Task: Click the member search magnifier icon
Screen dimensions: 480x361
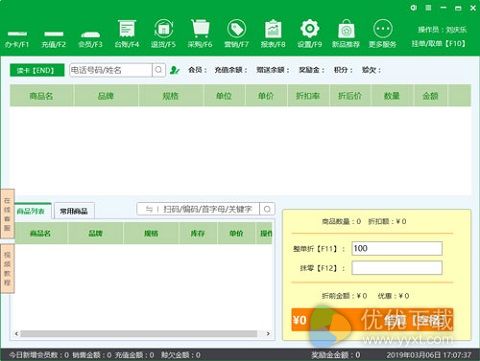Action: pos(159,70)
